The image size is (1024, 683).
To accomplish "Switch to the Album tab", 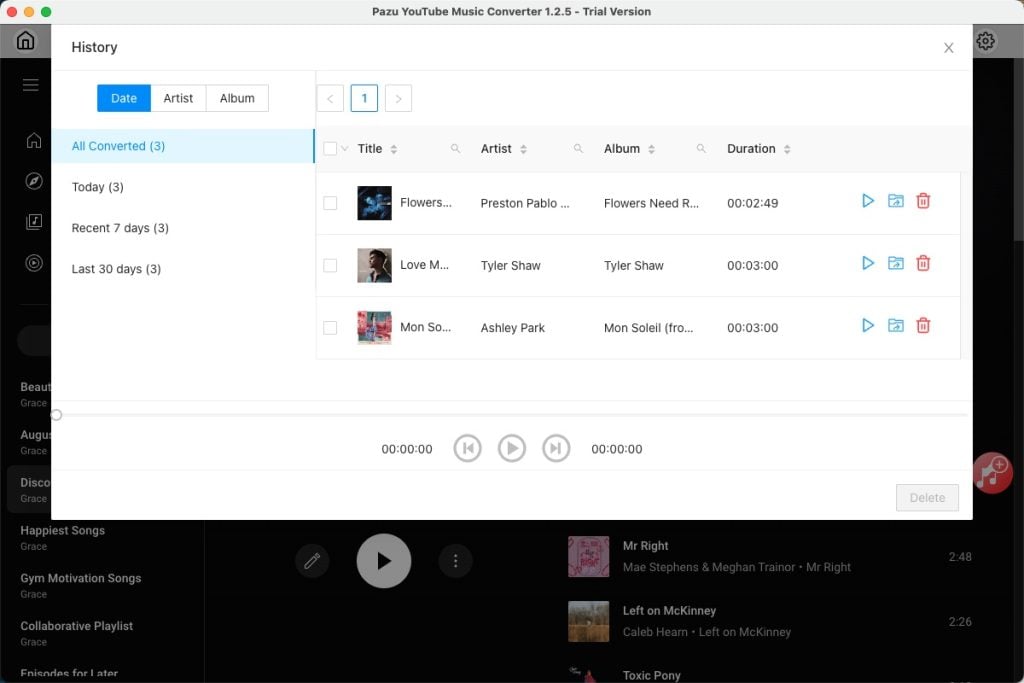I will pyautogui.click(x=237, y=98).
